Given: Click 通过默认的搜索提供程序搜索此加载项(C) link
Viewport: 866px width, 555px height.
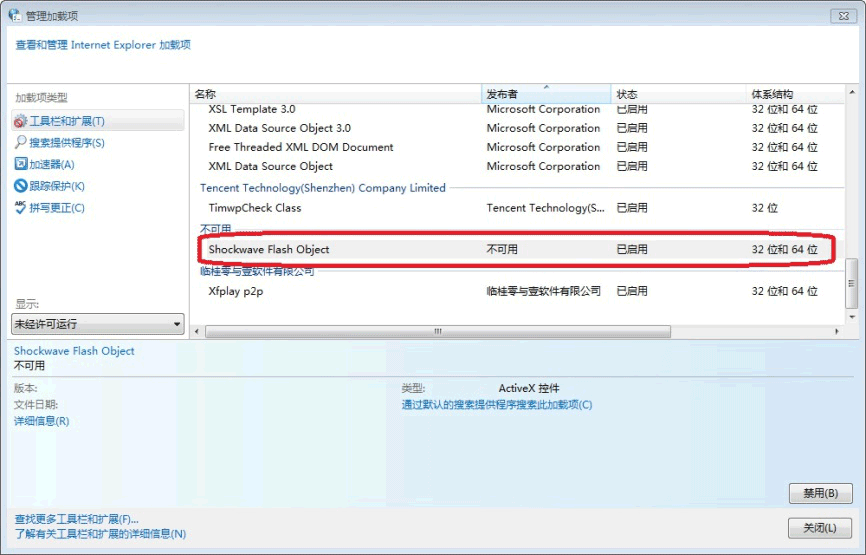Looking at the screenshot, I should click(x=497, y=404).
